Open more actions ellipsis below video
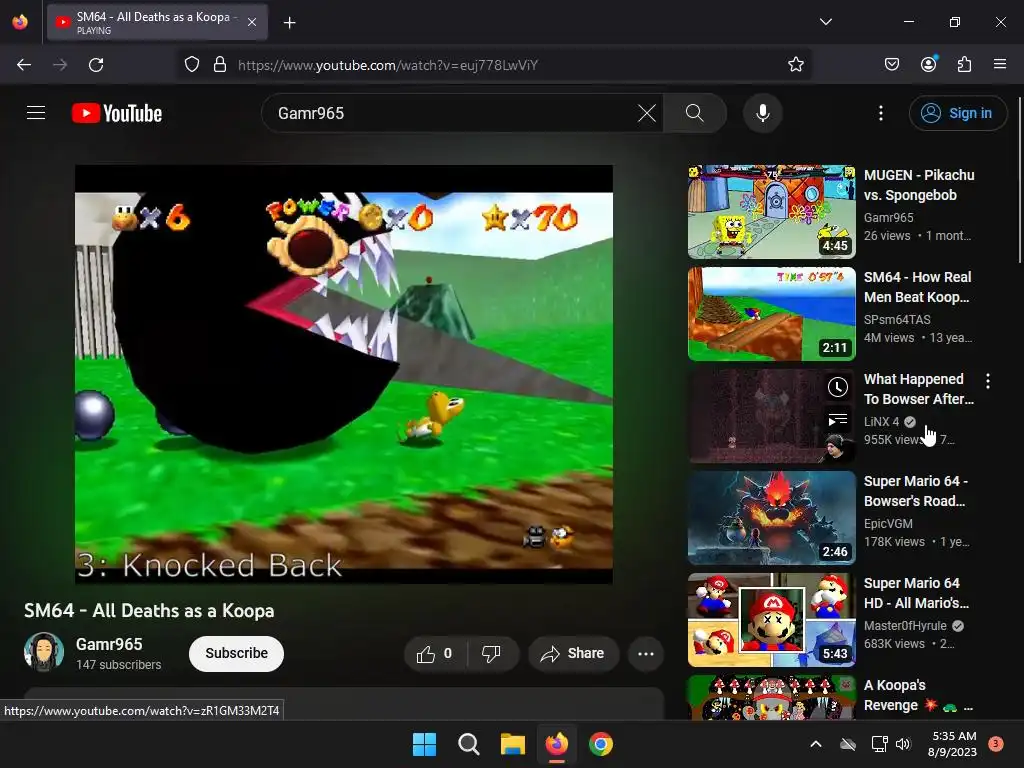1024x768 pixels. (646, 654)
